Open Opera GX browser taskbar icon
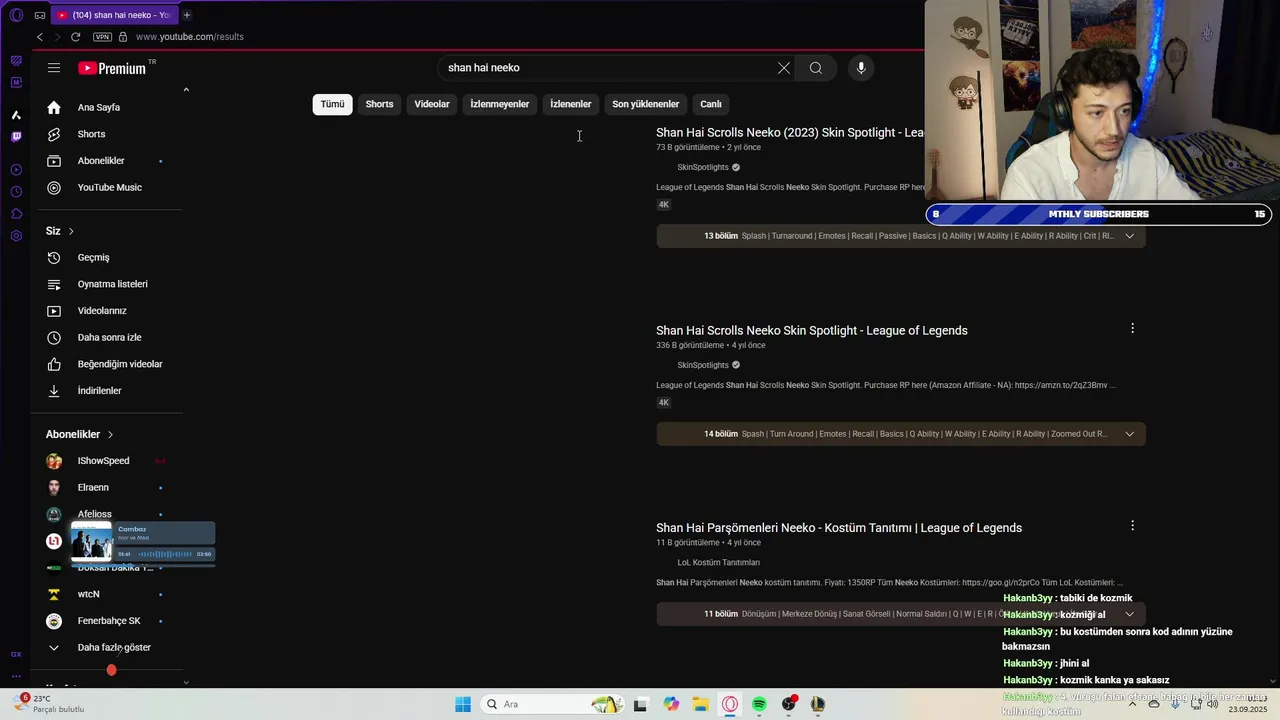The width and height of the screenshot is (1280, 720). click(x=730, y=704)
